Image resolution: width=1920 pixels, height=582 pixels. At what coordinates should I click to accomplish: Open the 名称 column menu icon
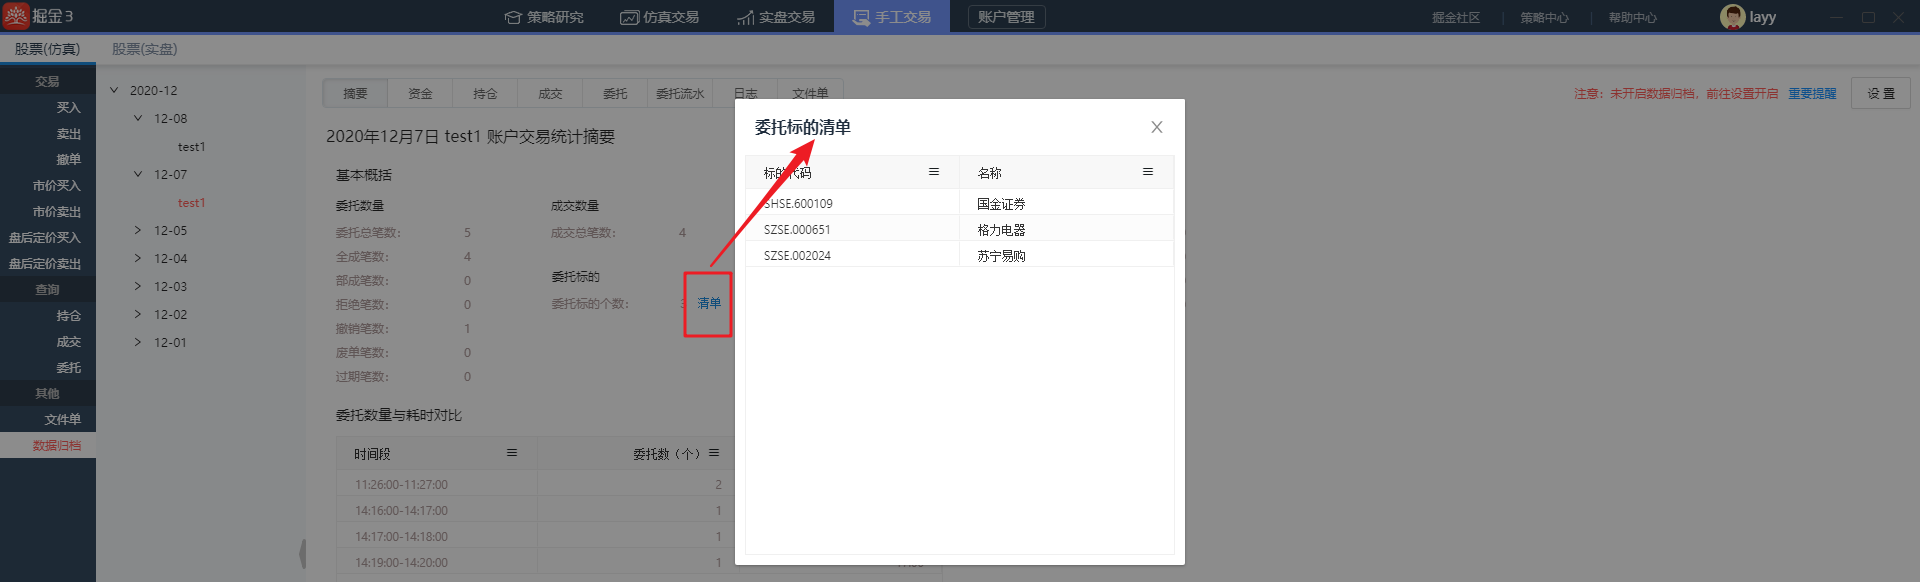[x=1147, y=172]
